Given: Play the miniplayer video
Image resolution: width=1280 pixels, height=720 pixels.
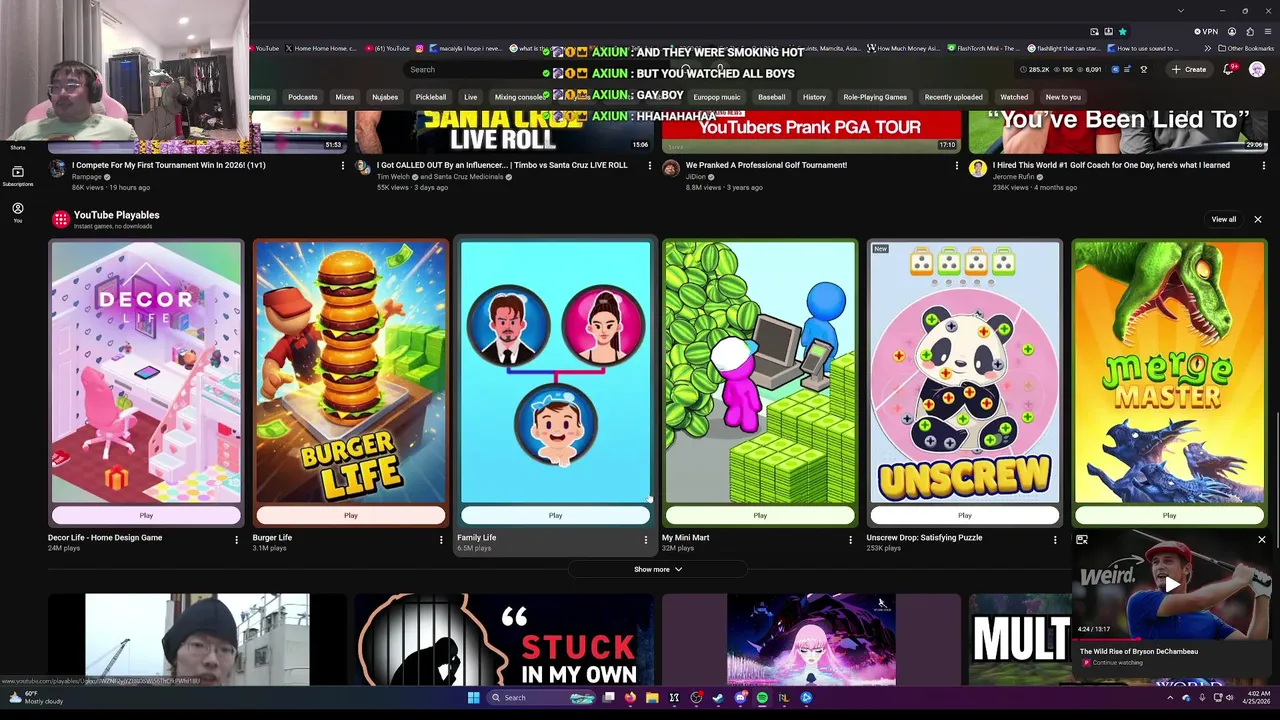Looking at the screenshot, I should pyautogui.click(x=1171, y=586).
